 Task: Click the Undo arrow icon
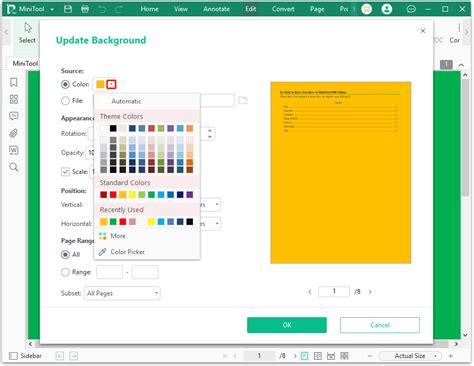[x=102, y=9]
